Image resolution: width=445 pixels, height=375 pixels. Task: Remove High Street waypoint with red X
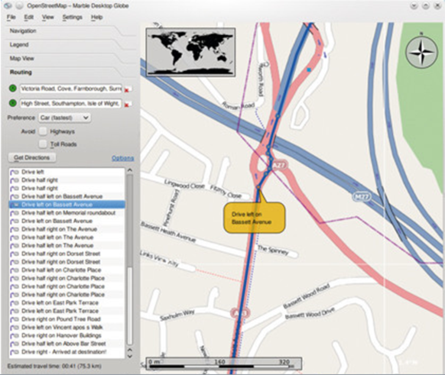tap(127, 105)
